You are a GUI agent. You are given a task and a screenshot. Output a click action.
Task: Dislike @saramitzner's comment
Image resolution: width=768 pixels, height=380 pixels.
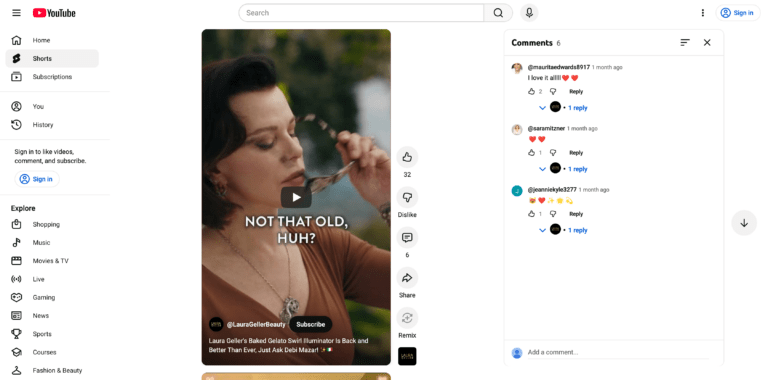(553, 153)
